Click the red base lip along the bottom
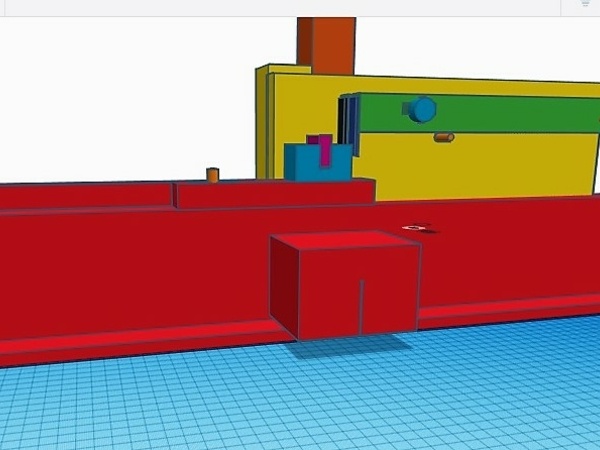This screenshot has height=450, width=600. (x=130, y=345)
